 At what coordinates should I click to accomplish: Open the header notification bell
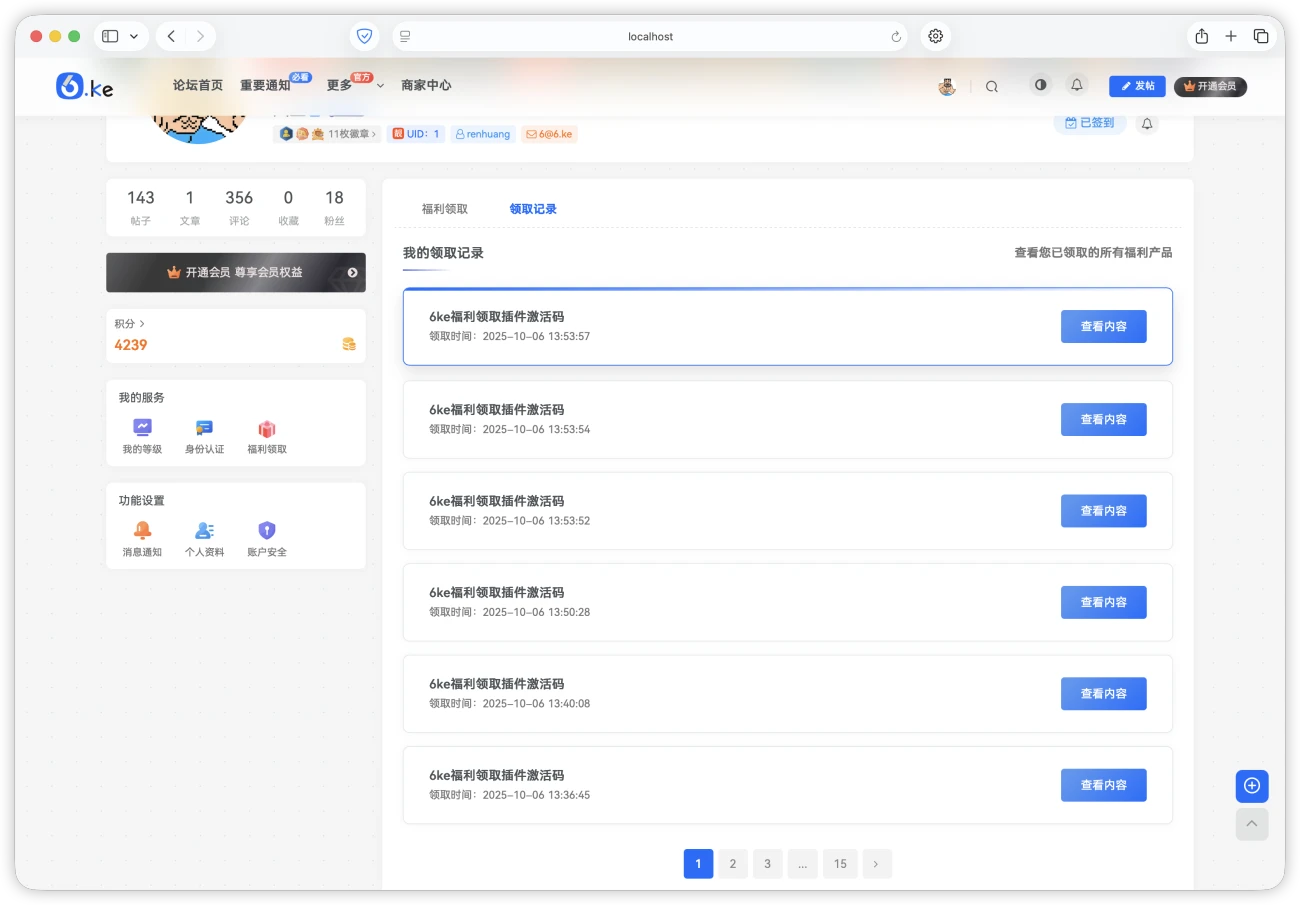pos(1076,86)
